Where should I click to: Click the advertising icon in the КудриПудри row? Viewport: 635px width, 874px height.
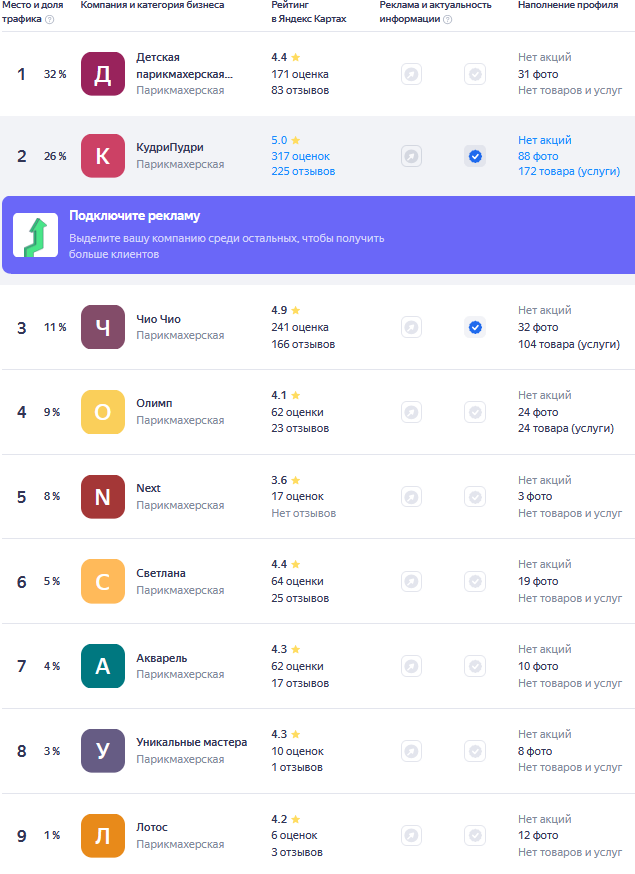[411, 156]
